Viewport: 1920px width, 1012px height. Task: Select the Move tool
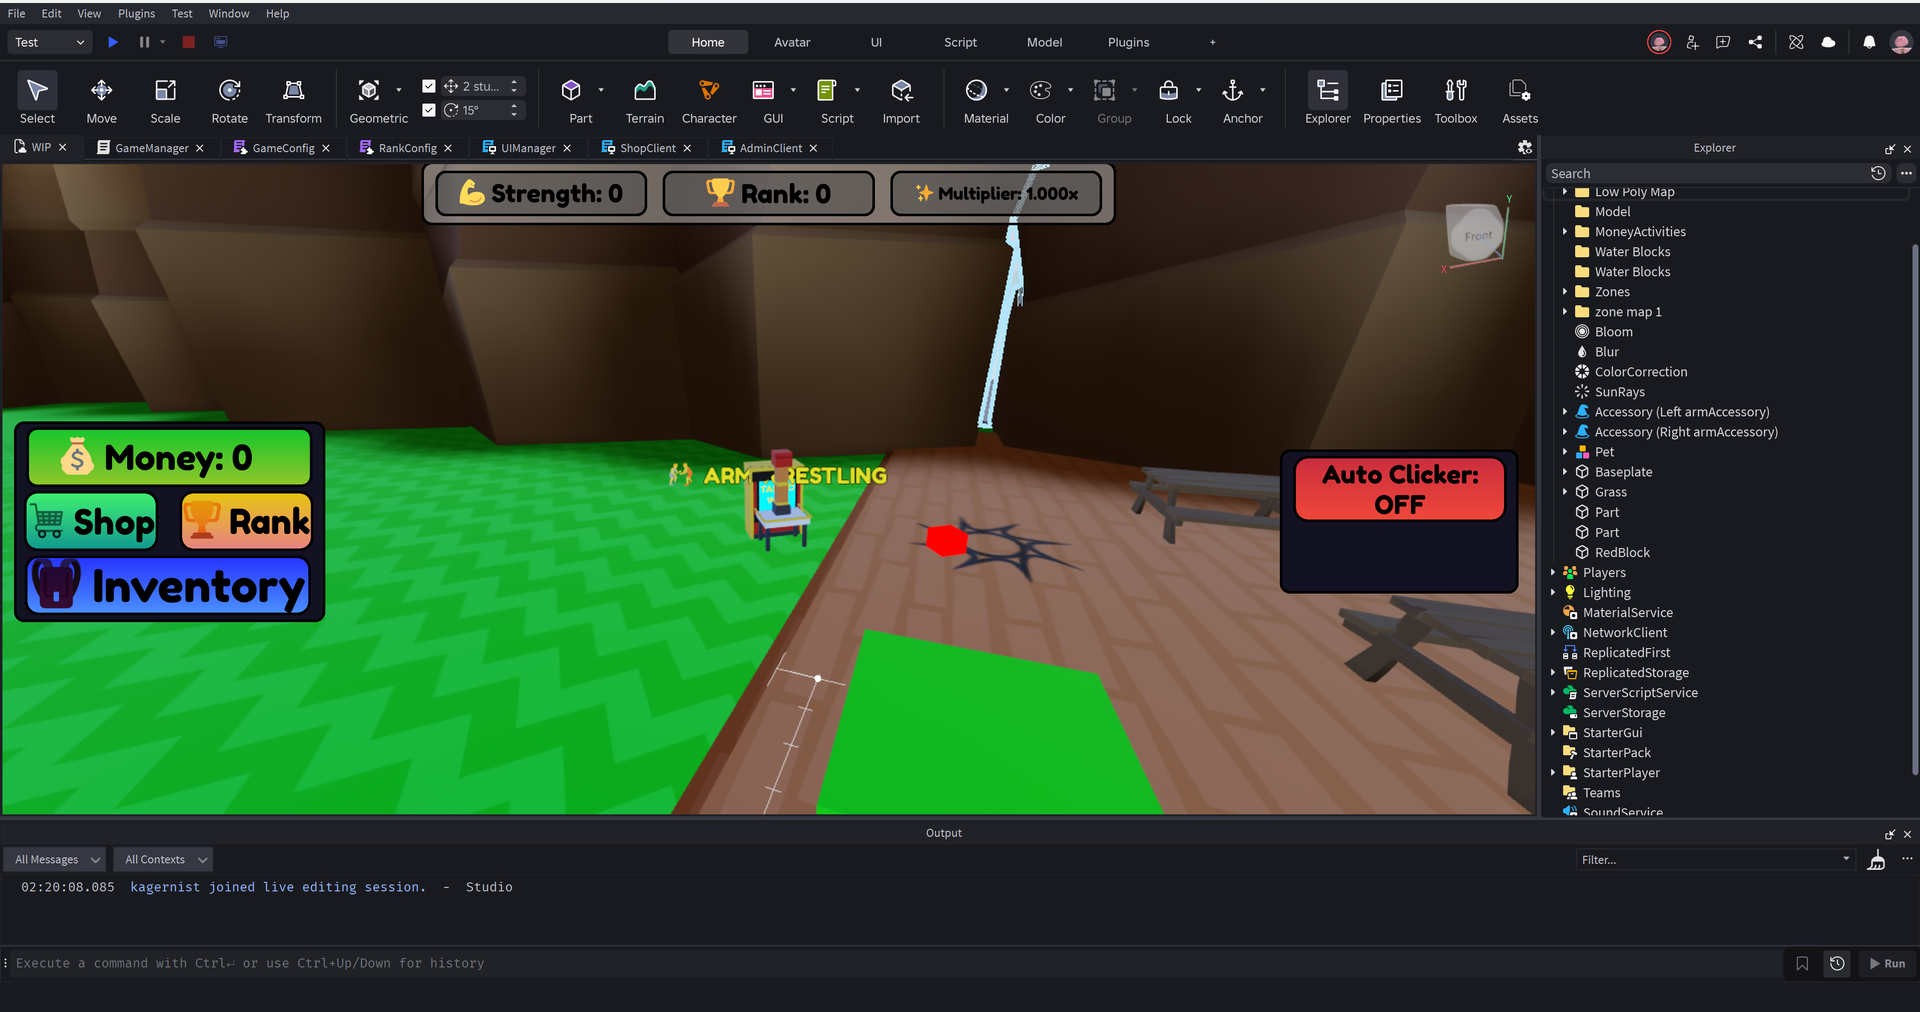point(101,101)
